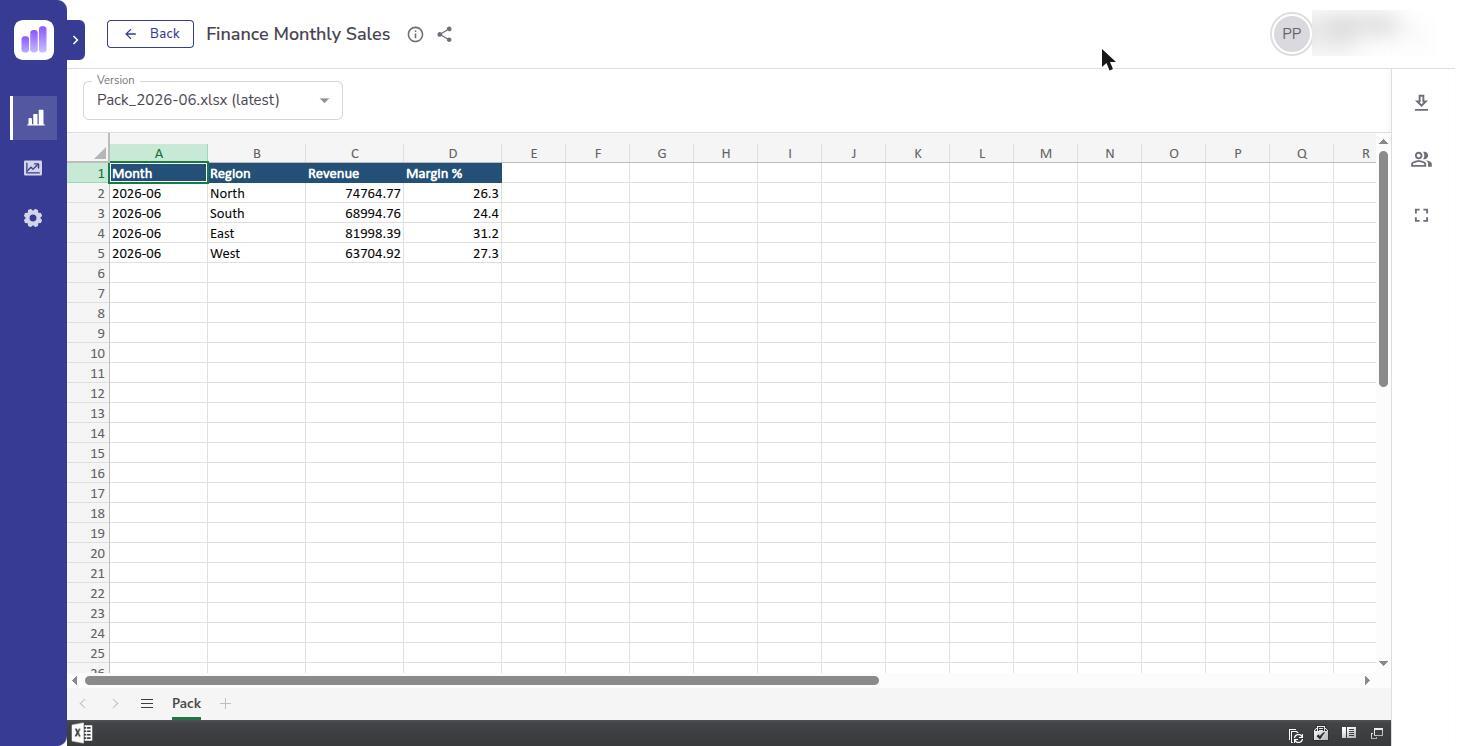Select column C header
The height and width of the screenshot is (746, 1470).
(x=354, y=153)
